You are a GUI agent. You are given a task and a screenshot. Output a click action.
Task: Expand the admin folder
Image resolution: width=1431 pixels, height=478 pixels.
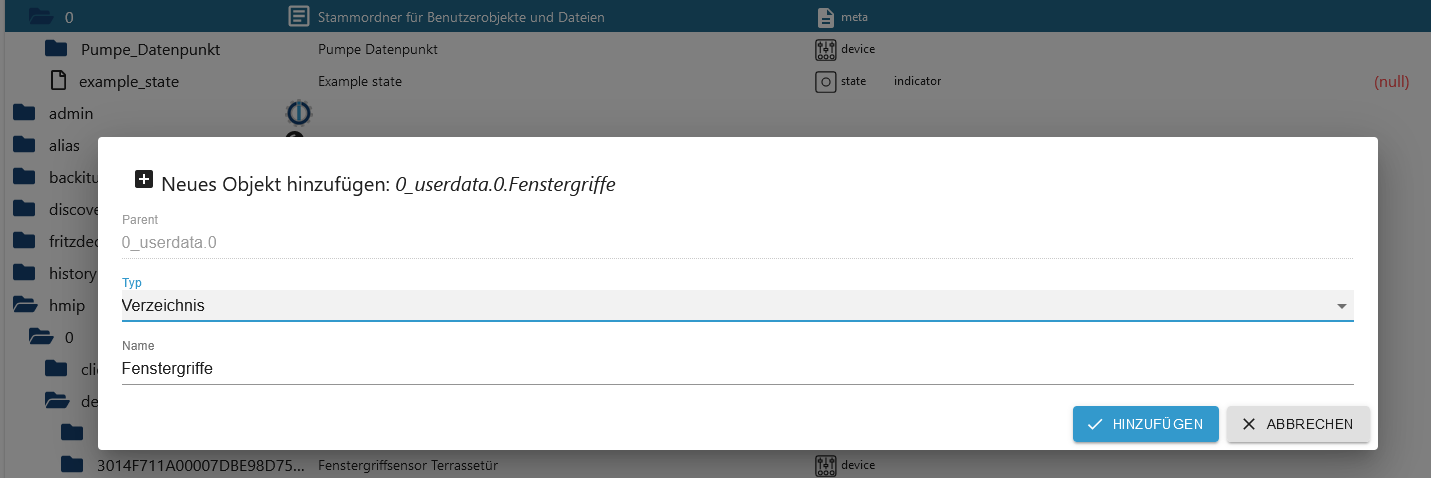point(24,113)
